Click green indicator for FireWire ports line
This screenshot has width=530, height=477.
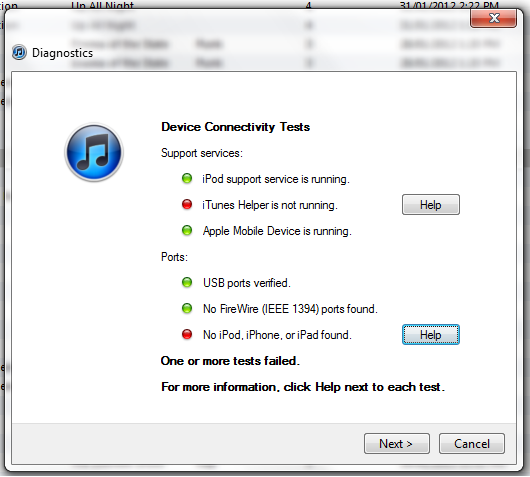pyautogui.click(x=187, y=308)
